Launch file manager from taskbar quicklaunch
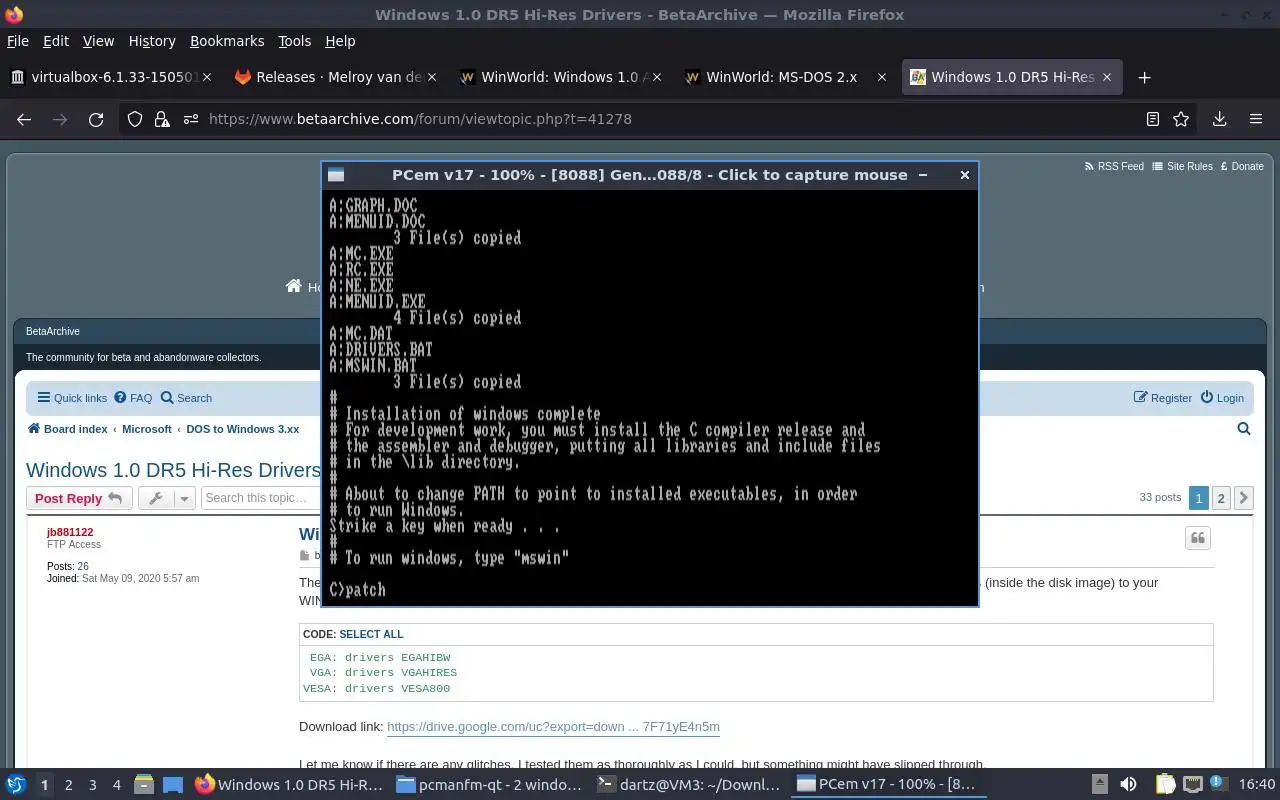The height and width of the screenshot is (800, 1280). pos(143,785)
